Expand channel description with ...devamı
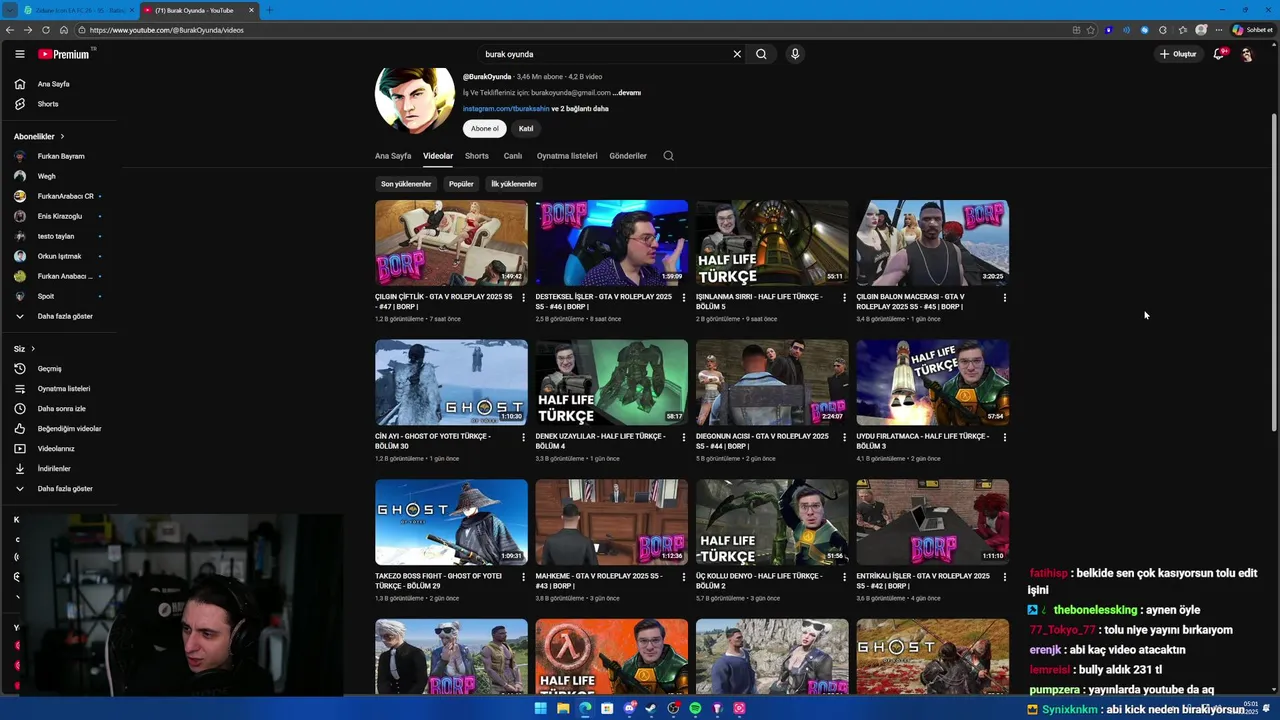 point(627,92)
